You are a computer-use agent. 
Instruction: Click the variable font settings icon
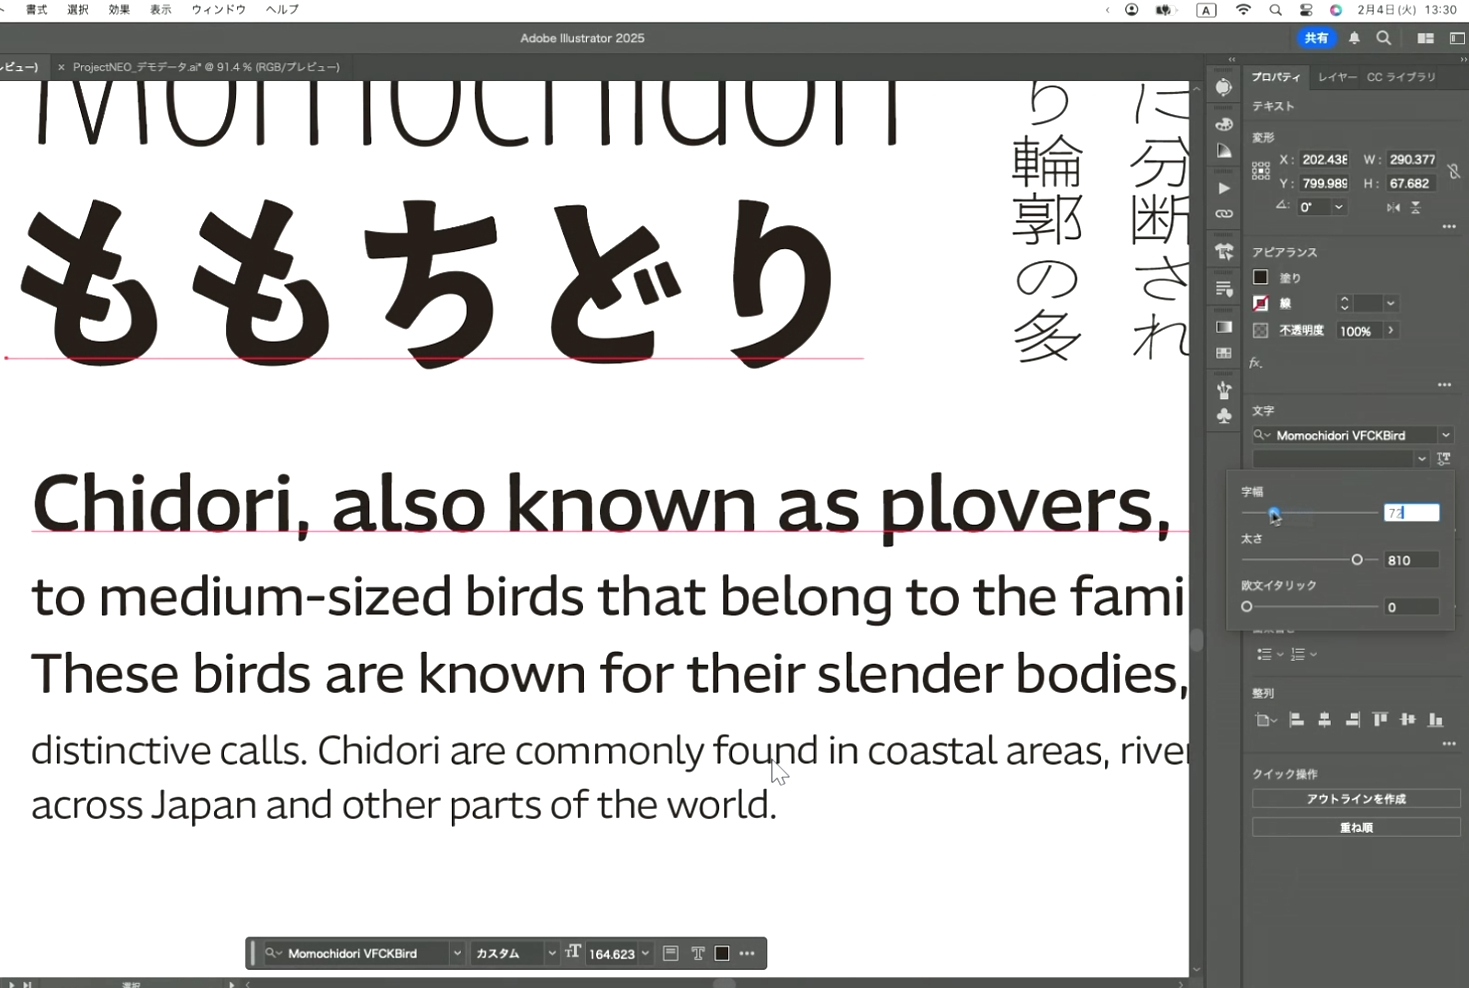(1444, 459)
